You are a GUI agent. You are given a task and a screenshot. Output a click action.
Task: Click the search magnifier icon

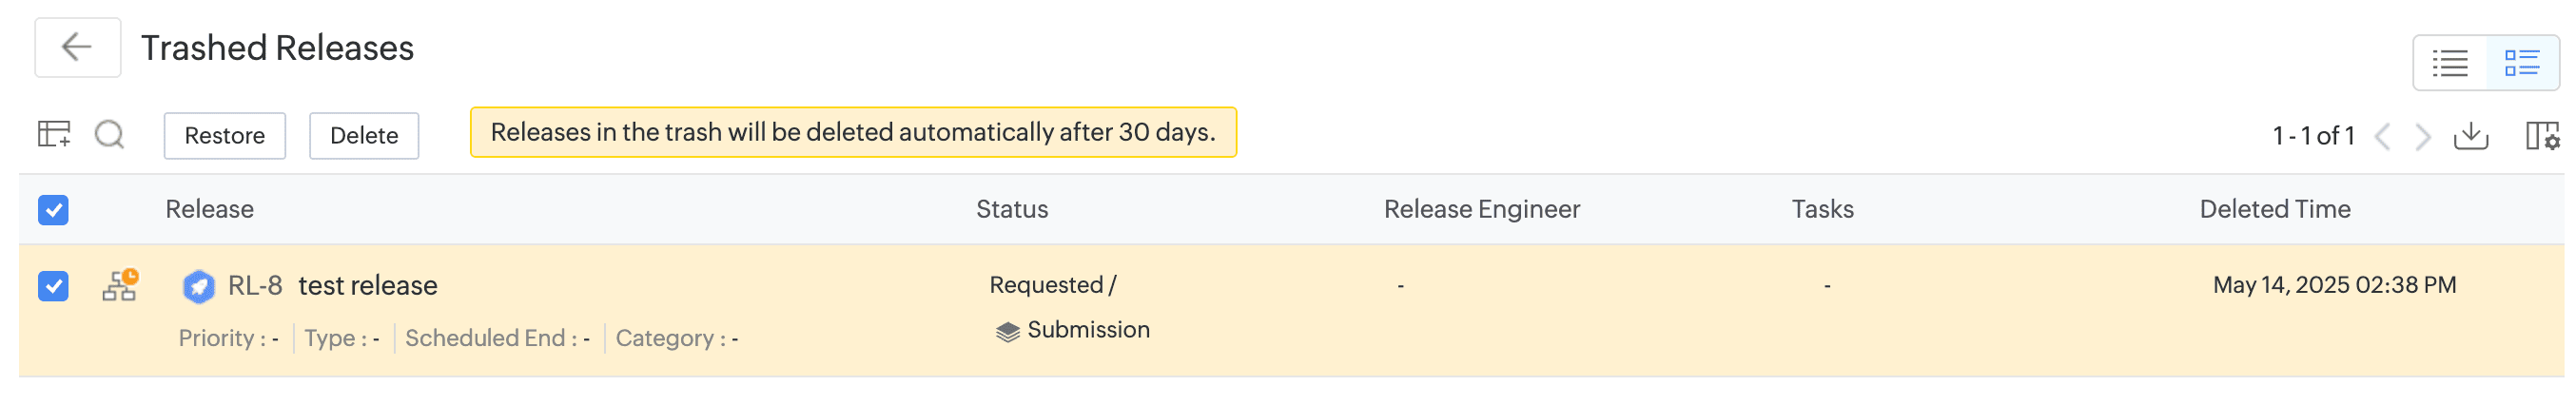click(x=109, y=134)
